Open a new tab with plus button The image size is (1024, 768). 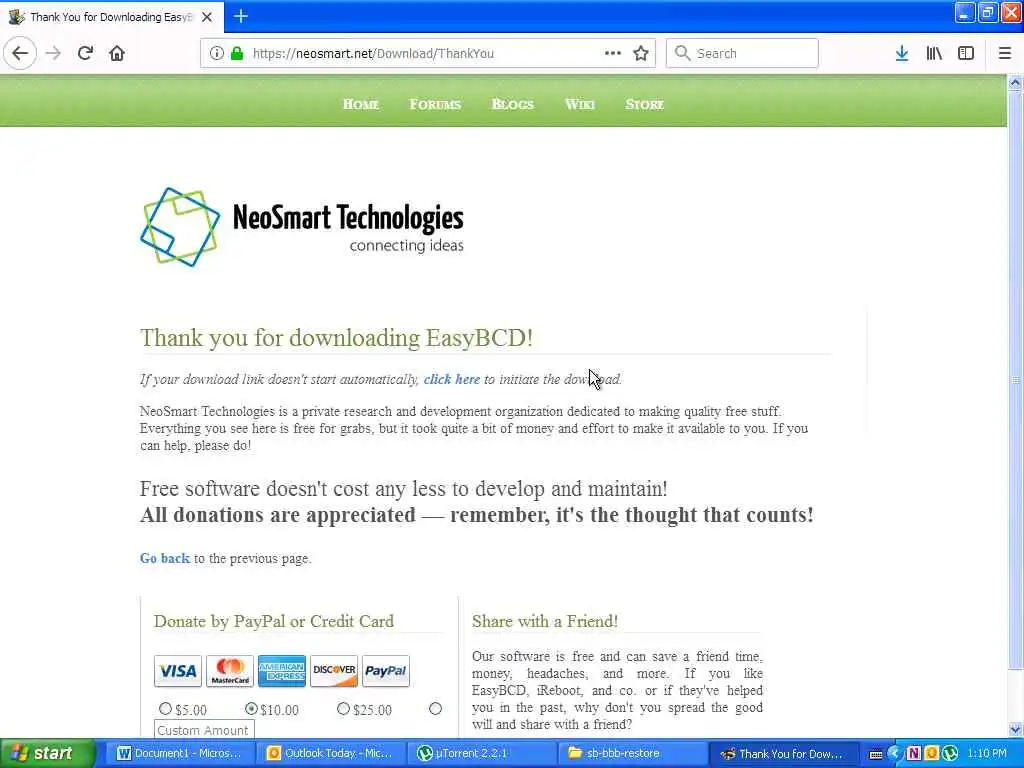coord(241,16)
